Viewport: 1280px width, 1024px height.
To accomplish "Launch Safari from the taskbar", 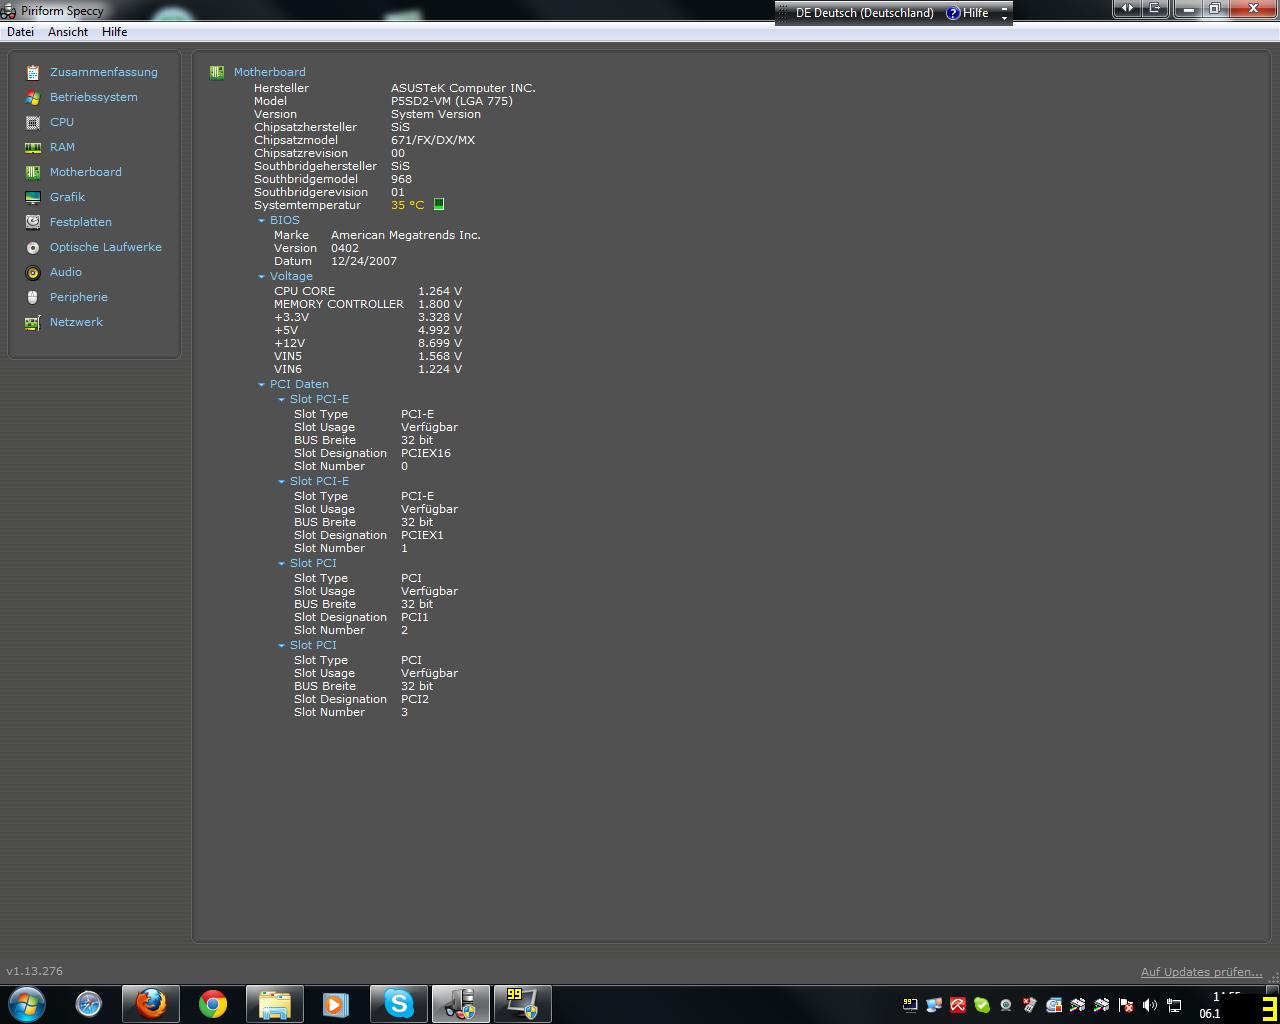I will (89, 1004).
